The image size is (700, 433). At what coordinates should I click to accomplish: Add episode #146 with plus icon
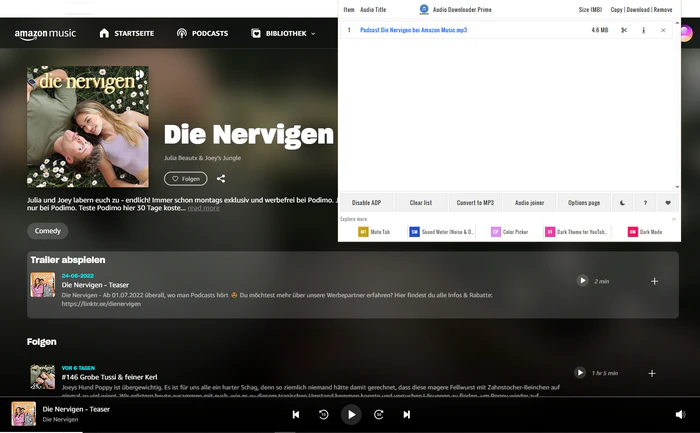tap(652, 373)
